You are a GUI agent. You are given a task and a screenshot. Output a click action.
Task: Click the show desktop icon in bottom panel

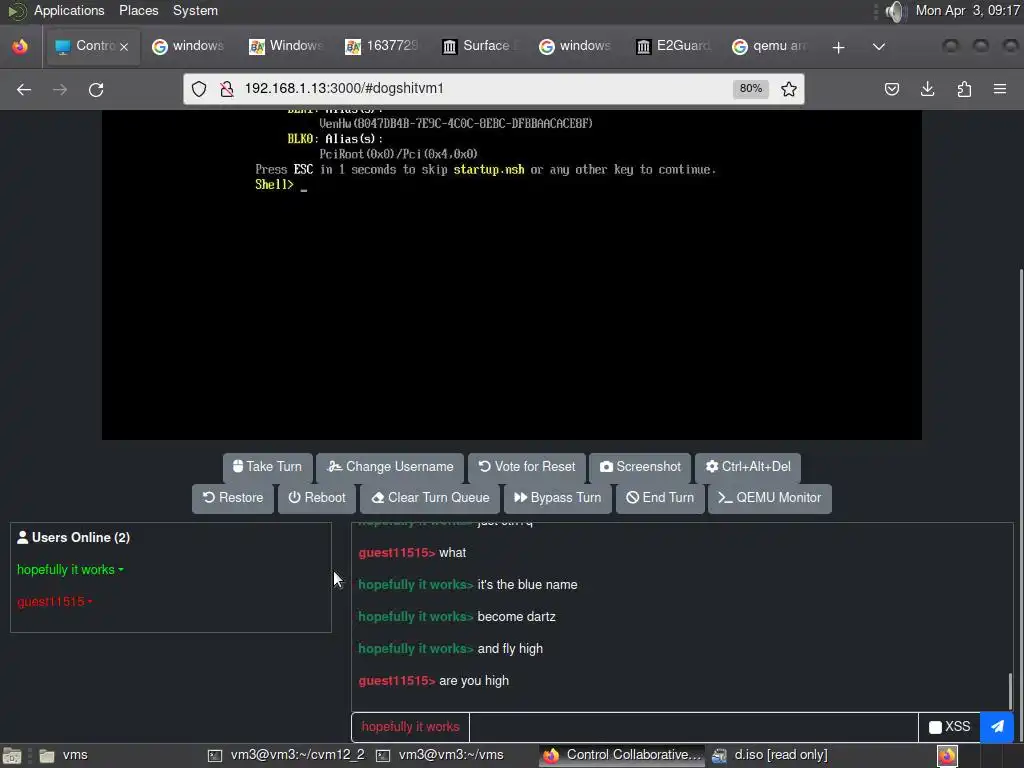tap(12, 756)
